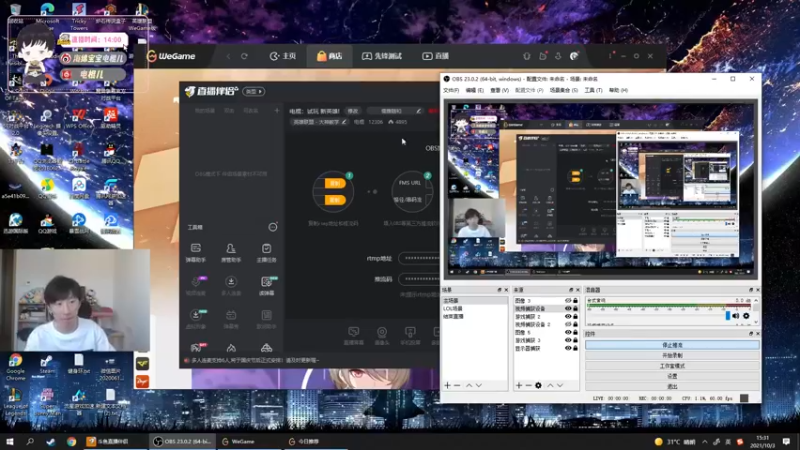The width and height of the screenshot is (800, 450).
Task: Open mode dropdown next to 直播伴侣 logo
Action: coord(254,91)
